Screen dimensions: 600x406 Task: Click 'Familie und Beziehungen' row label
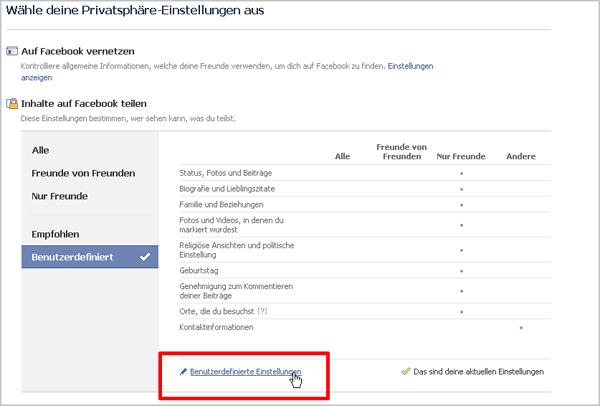221,204
